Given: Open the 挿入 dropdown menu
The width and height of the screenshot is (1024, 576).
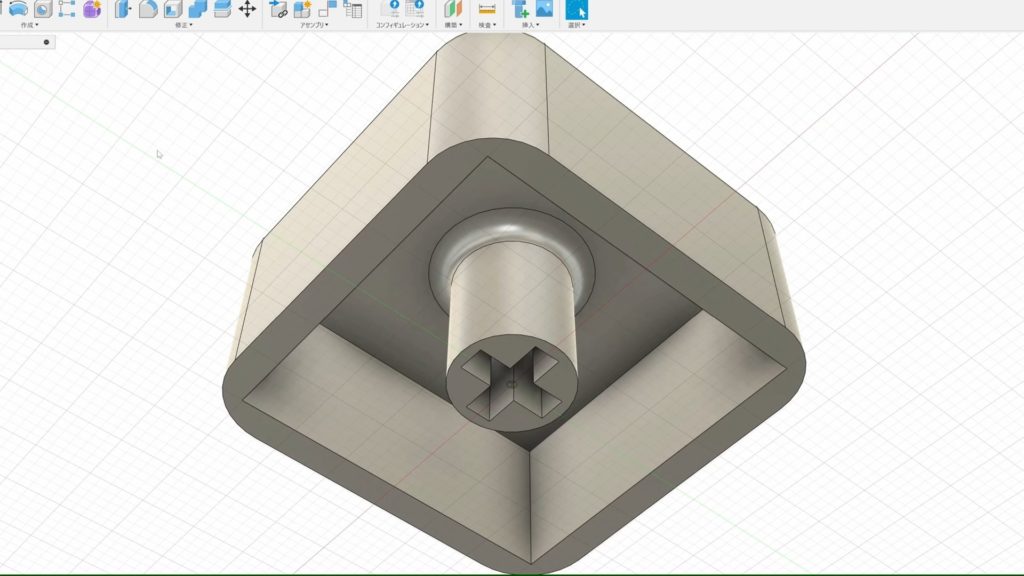Looking at the screenshot, I should (532, 25).
